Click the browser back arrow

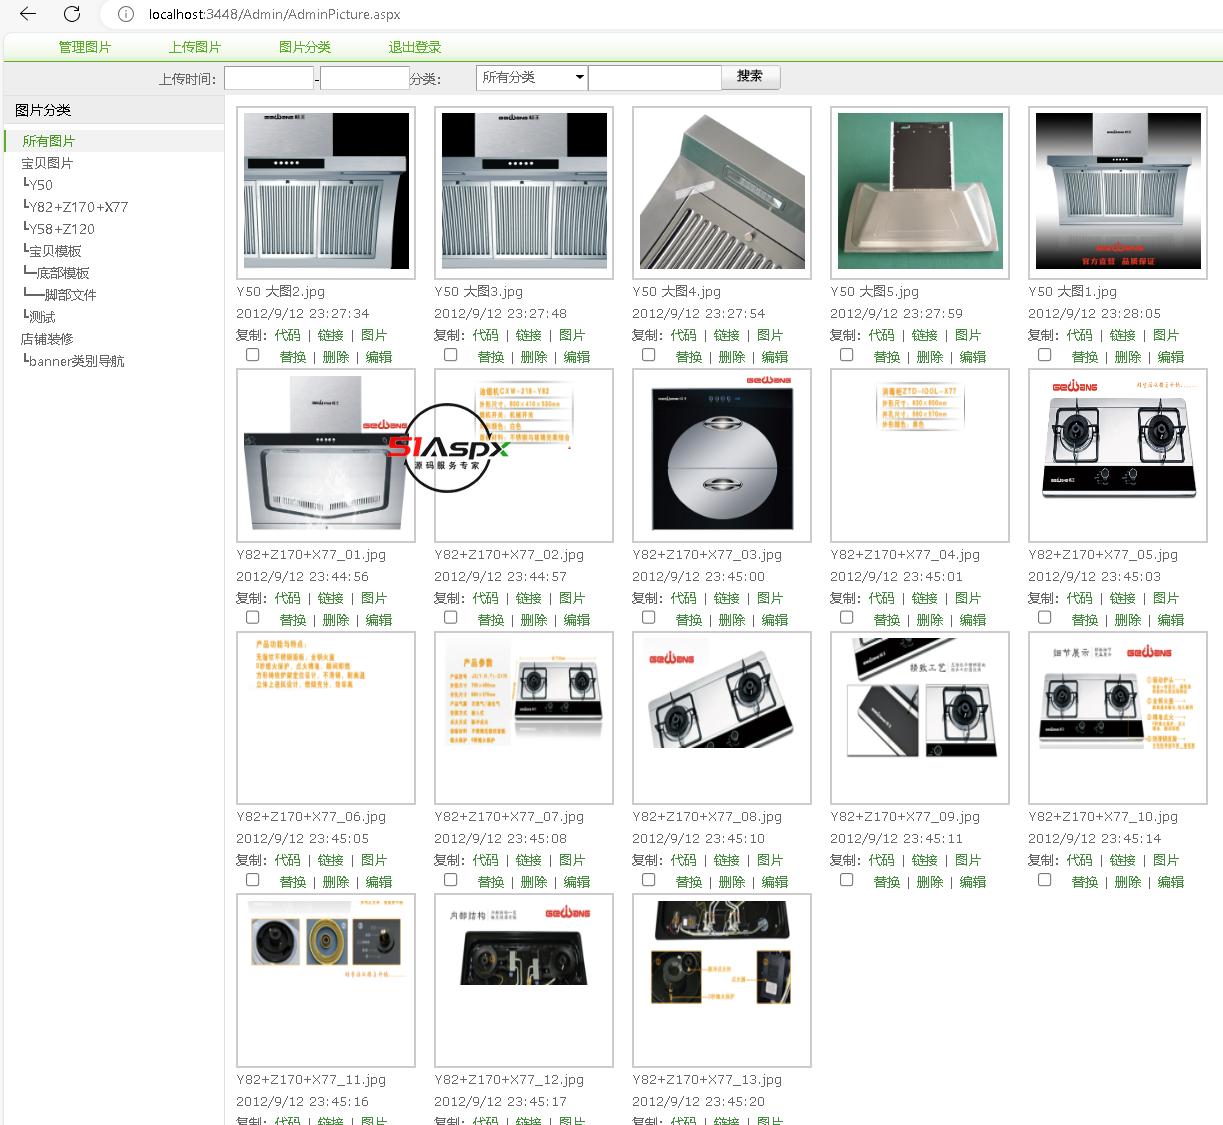pos(28,14)
